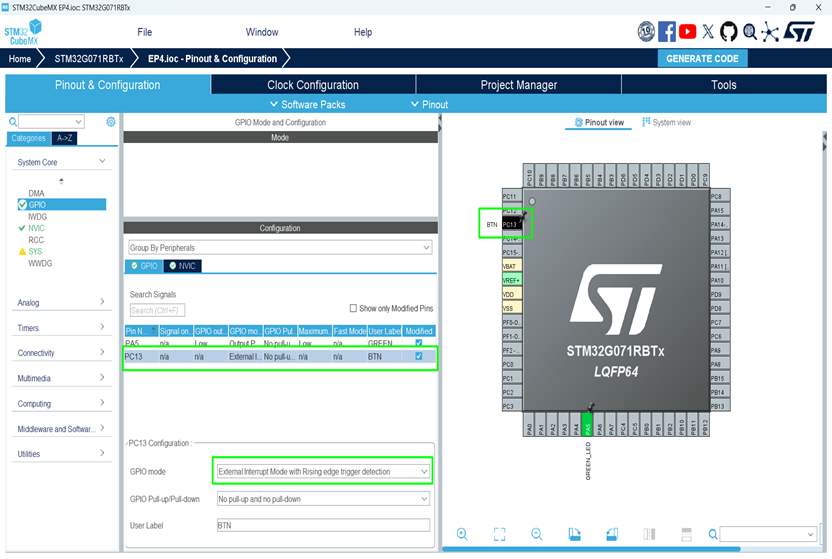Click the ST logo at top right

click(799, 32)
